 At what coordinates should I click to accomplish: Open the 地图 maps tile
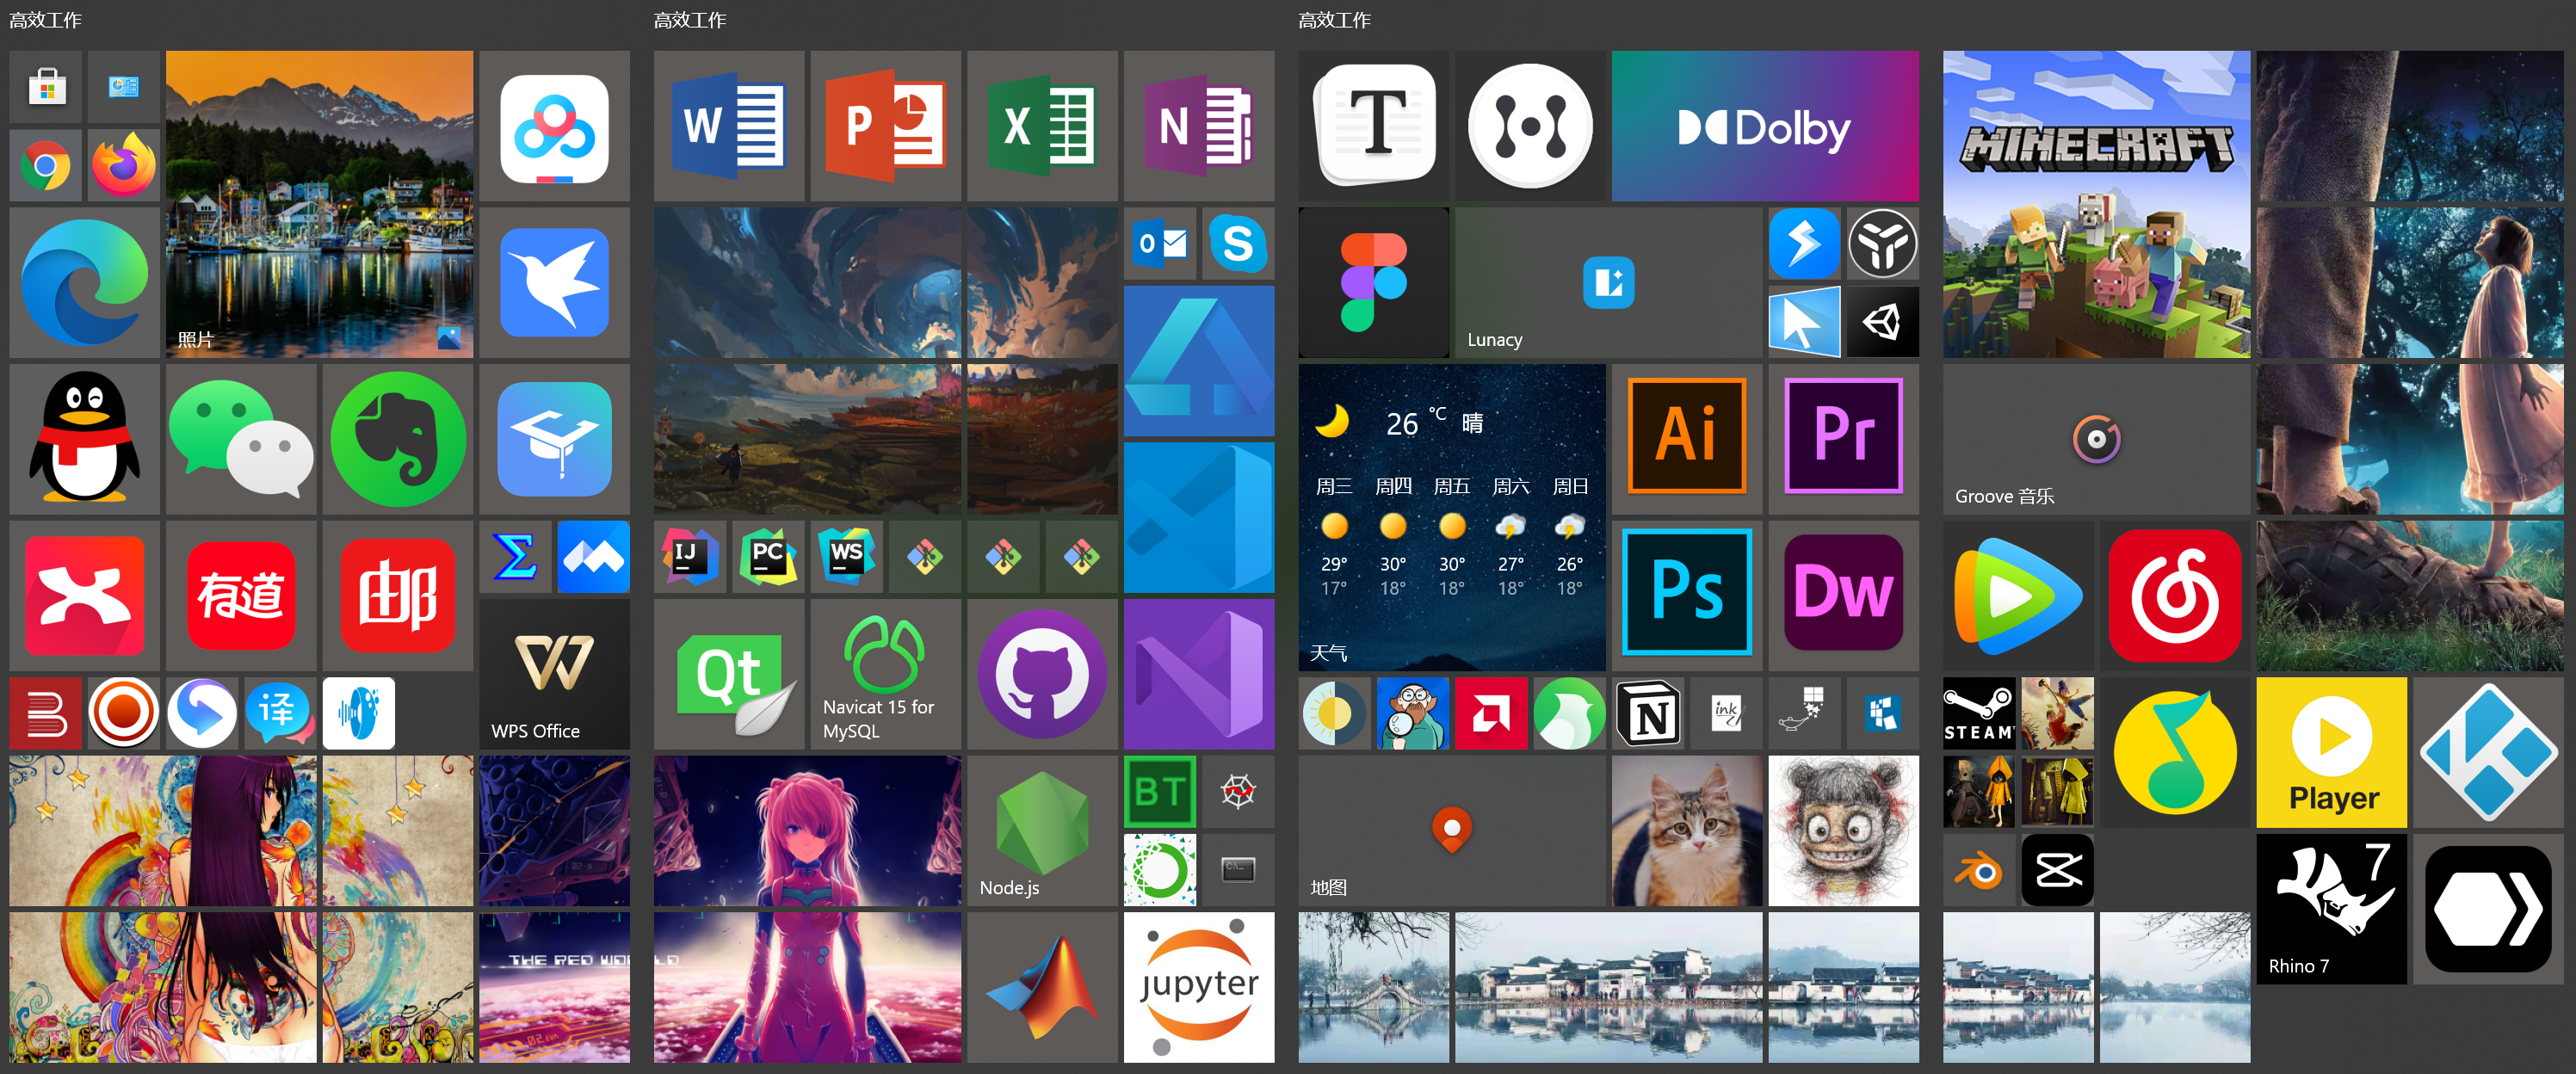coord(1451,831)
